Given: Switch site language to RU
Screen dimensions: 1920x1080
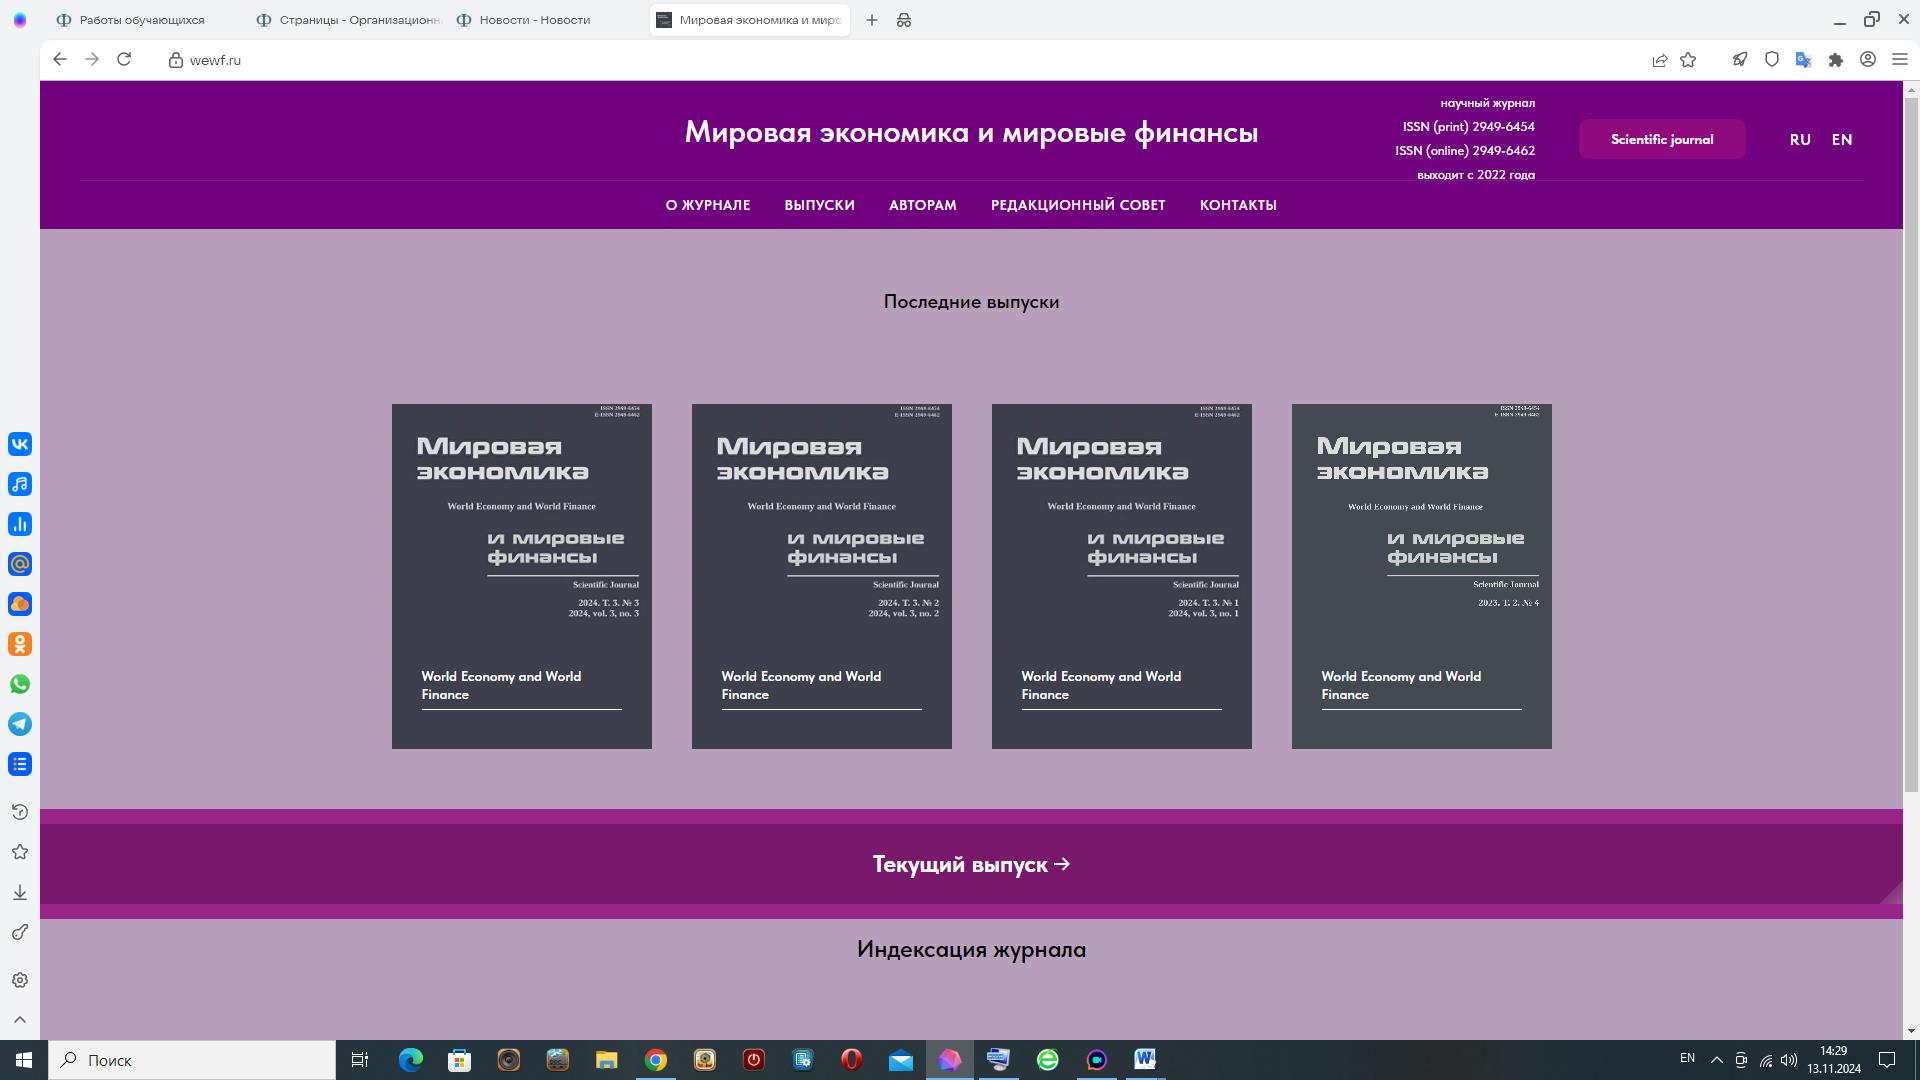Looking at the screenshot, I should click(1800, 140).
